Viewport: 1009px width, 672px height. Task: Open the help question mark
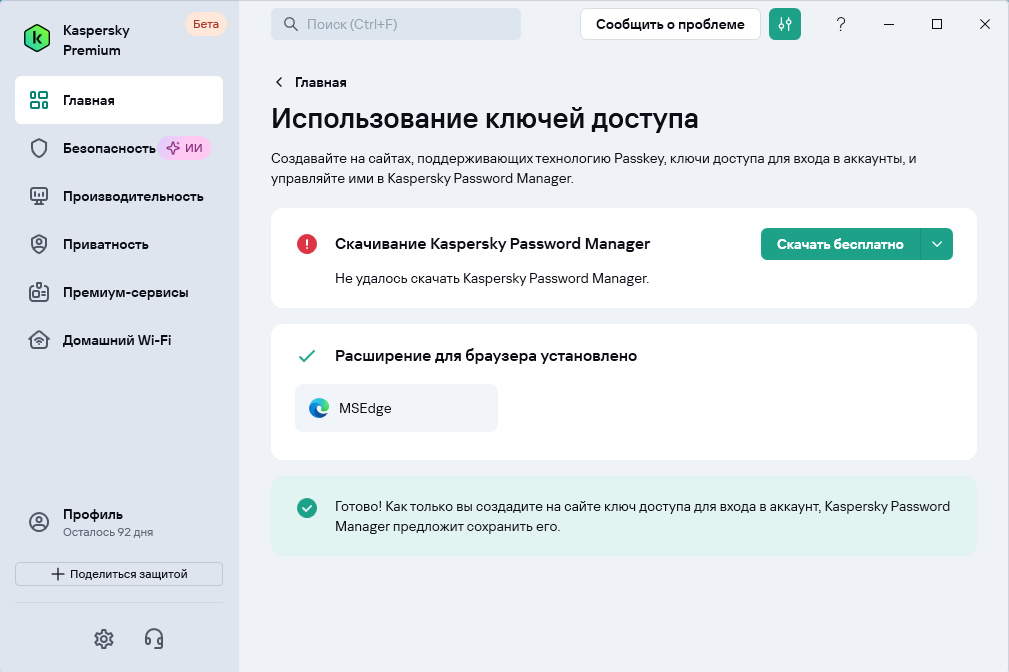click(x=840, y=24)
